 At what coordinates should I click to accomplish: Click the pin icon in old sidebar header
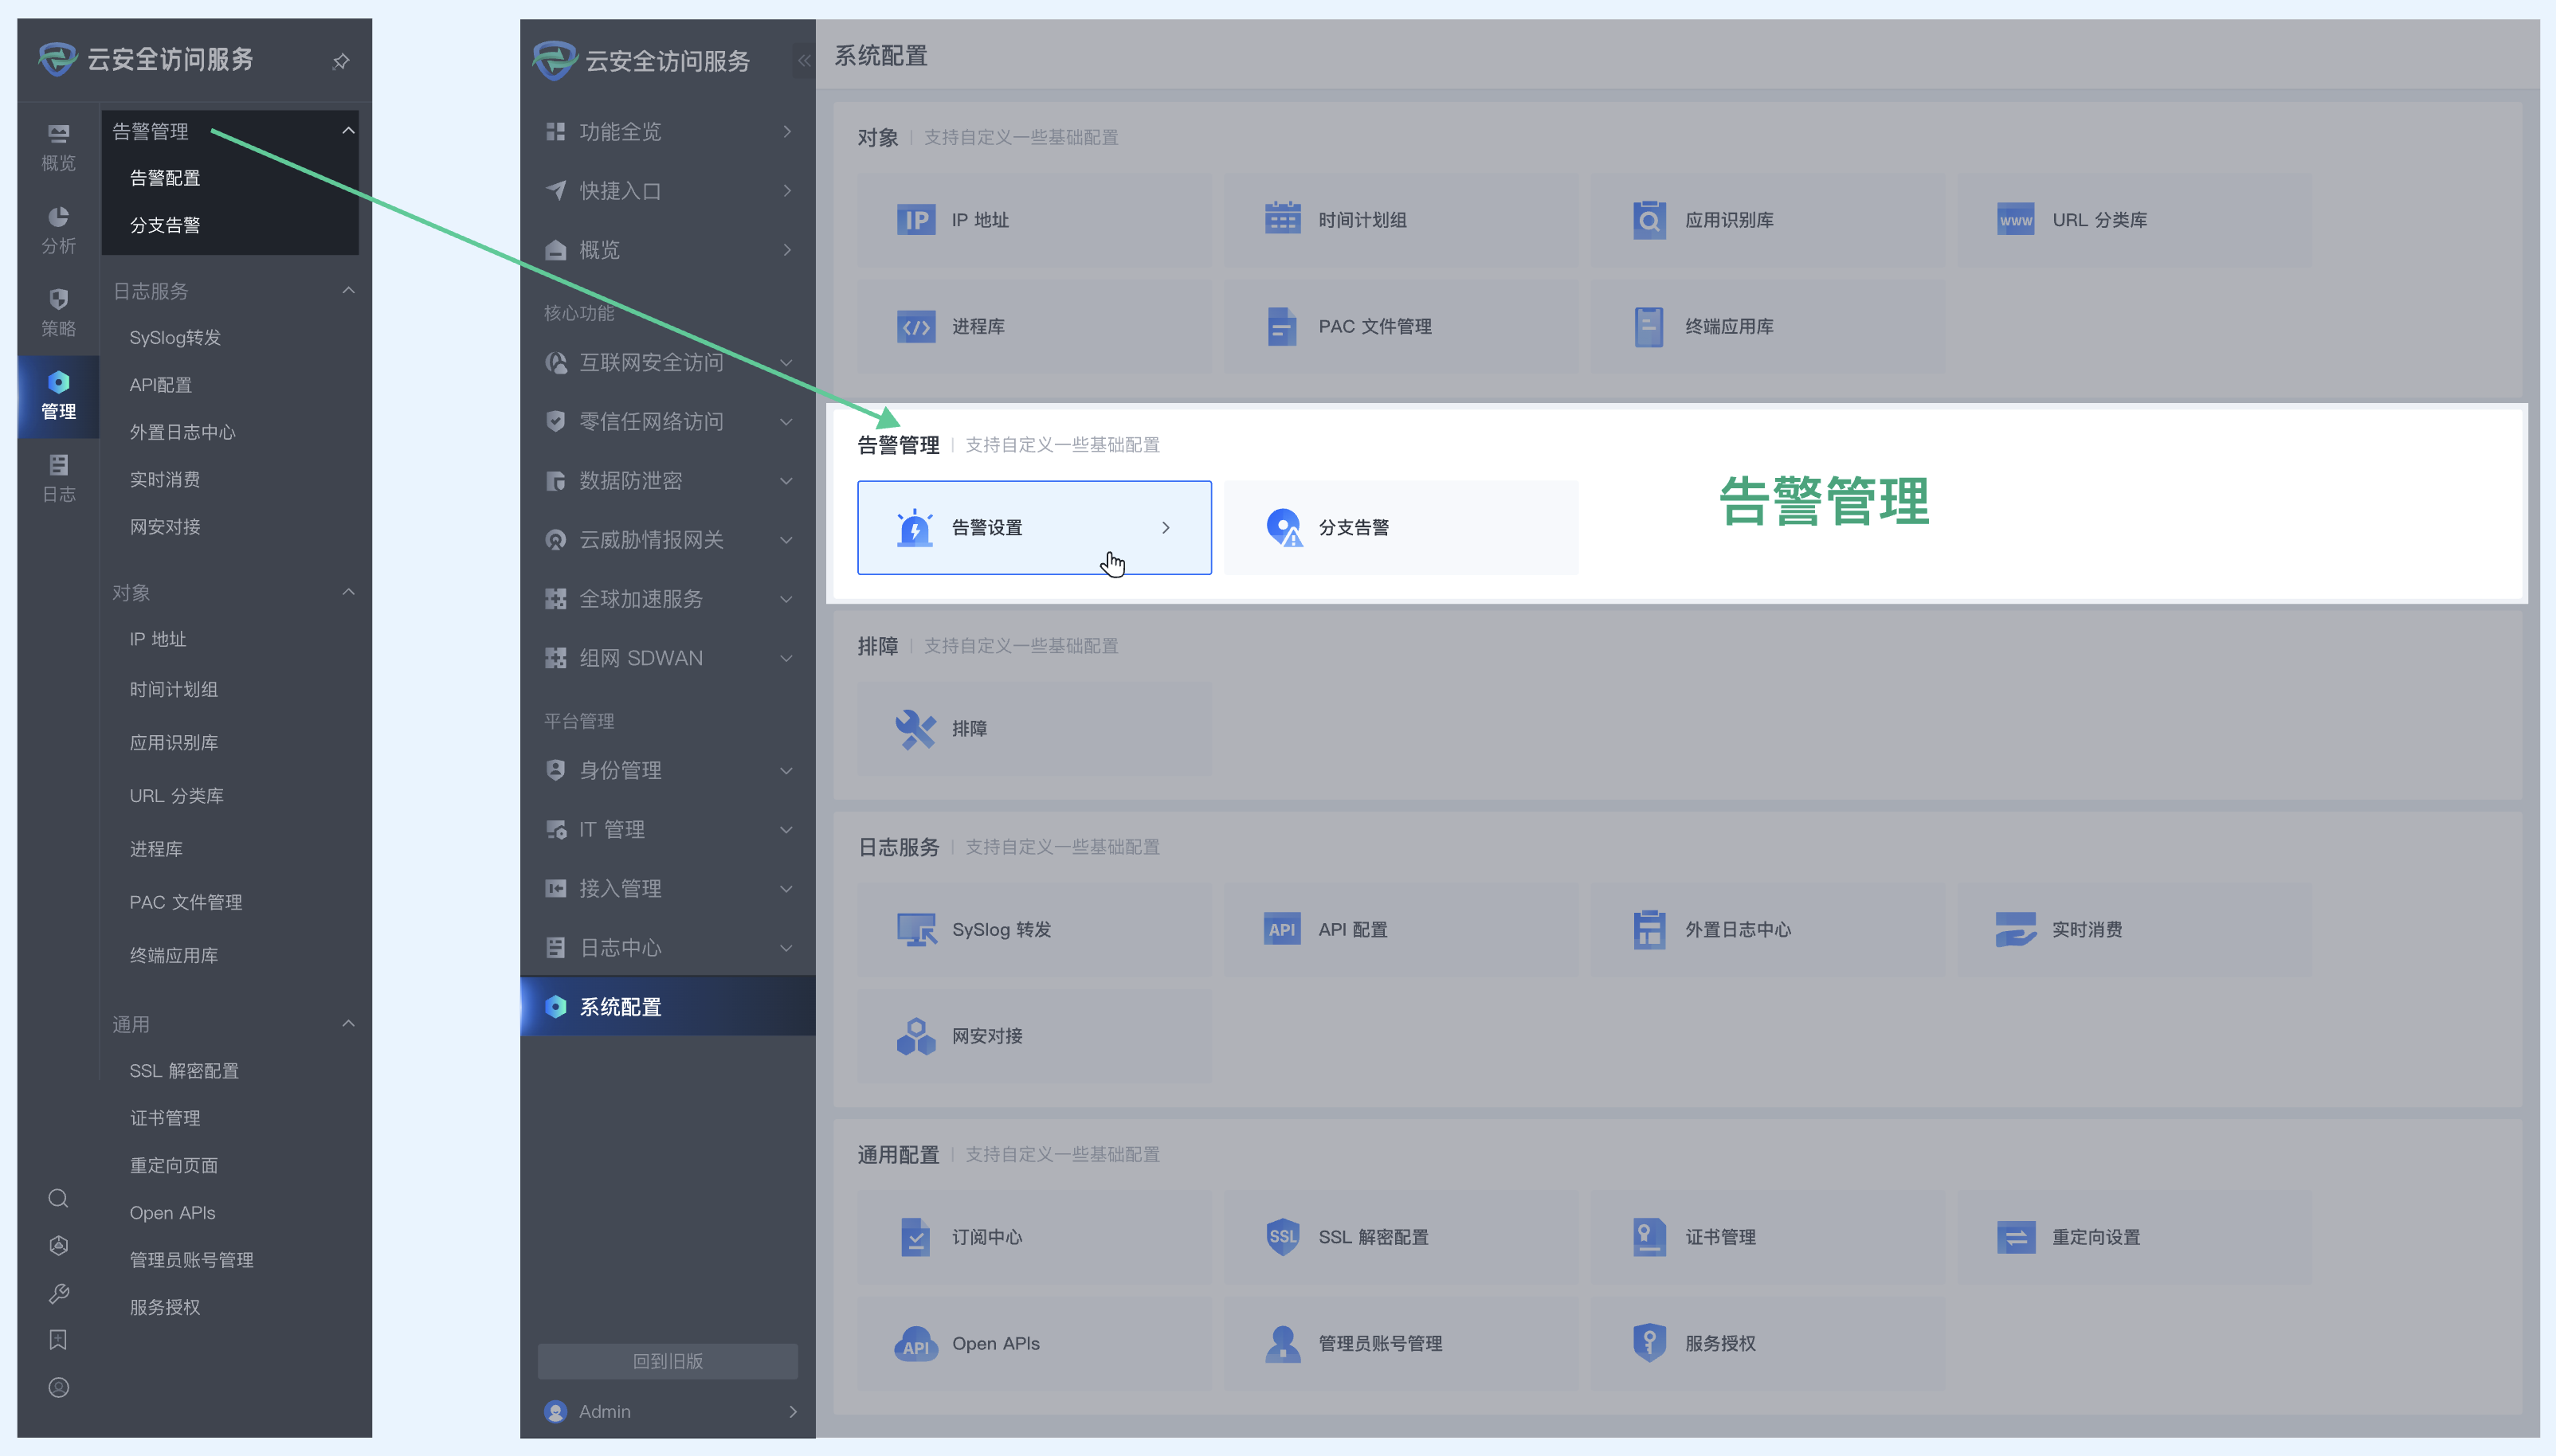pyautogui.click(x=341, y=61)
